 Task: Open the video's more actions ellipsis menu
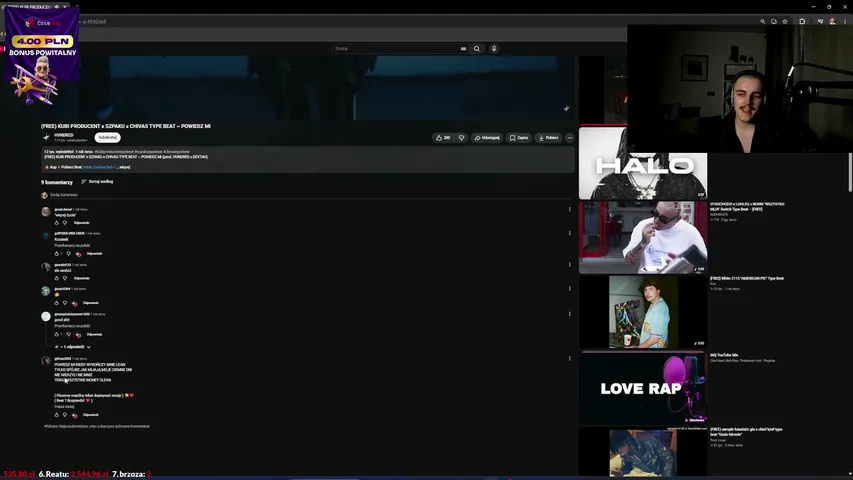[570, 138]
